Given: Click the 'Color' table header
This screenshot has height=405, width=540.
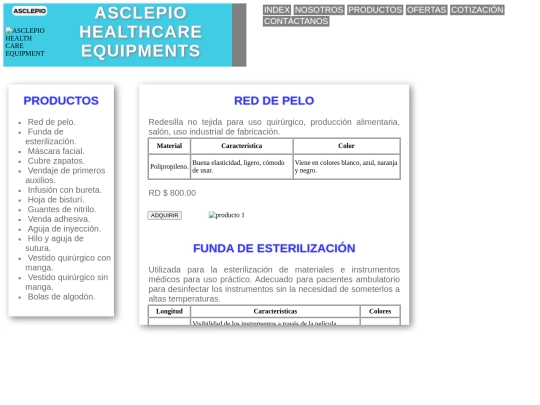Looking at the screenshot, I should click(x=346, y=146).
